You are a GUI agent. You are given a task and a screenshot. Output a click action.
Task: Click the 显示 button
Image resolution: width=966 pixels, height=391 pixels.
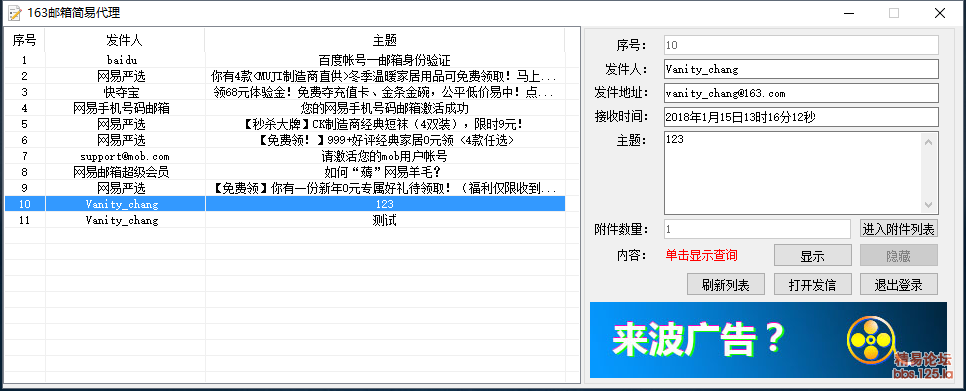pos(813,256)
